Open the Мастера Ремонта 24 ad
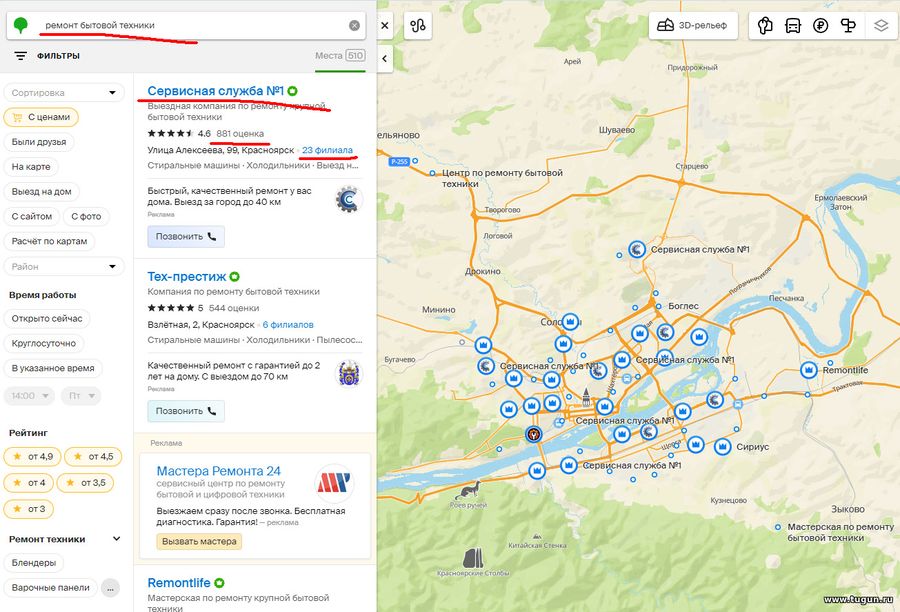 219,471
